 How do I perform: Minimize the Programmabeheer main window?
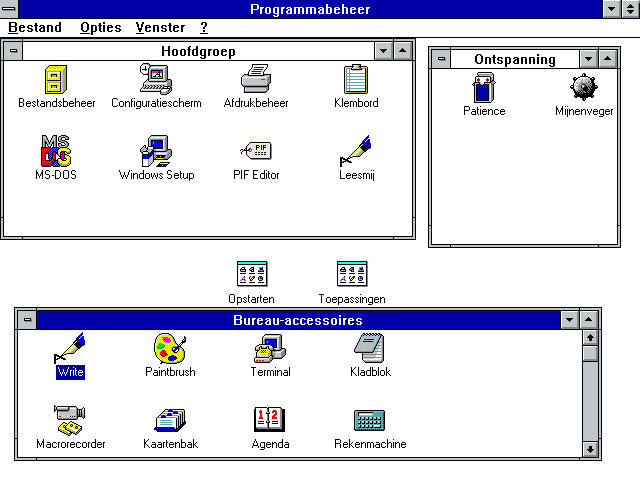(611, 9)
